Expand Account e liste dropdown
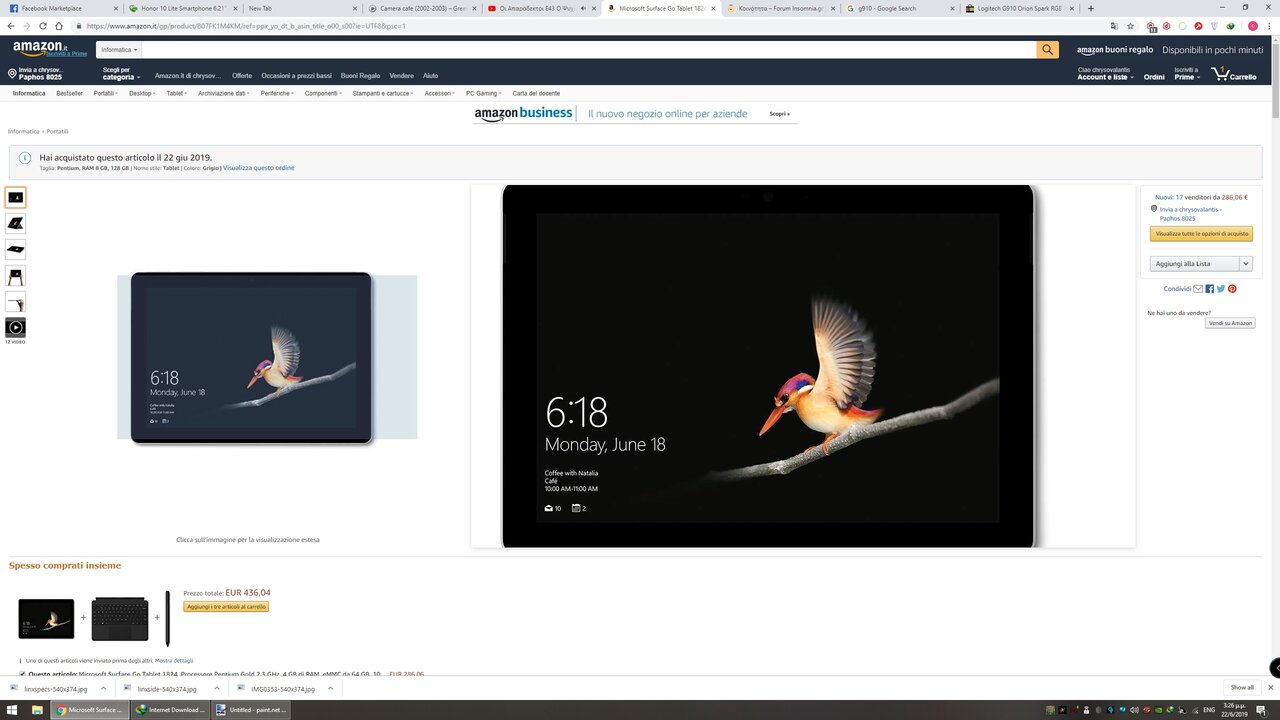1280x720 pixels. [1105, 76]
